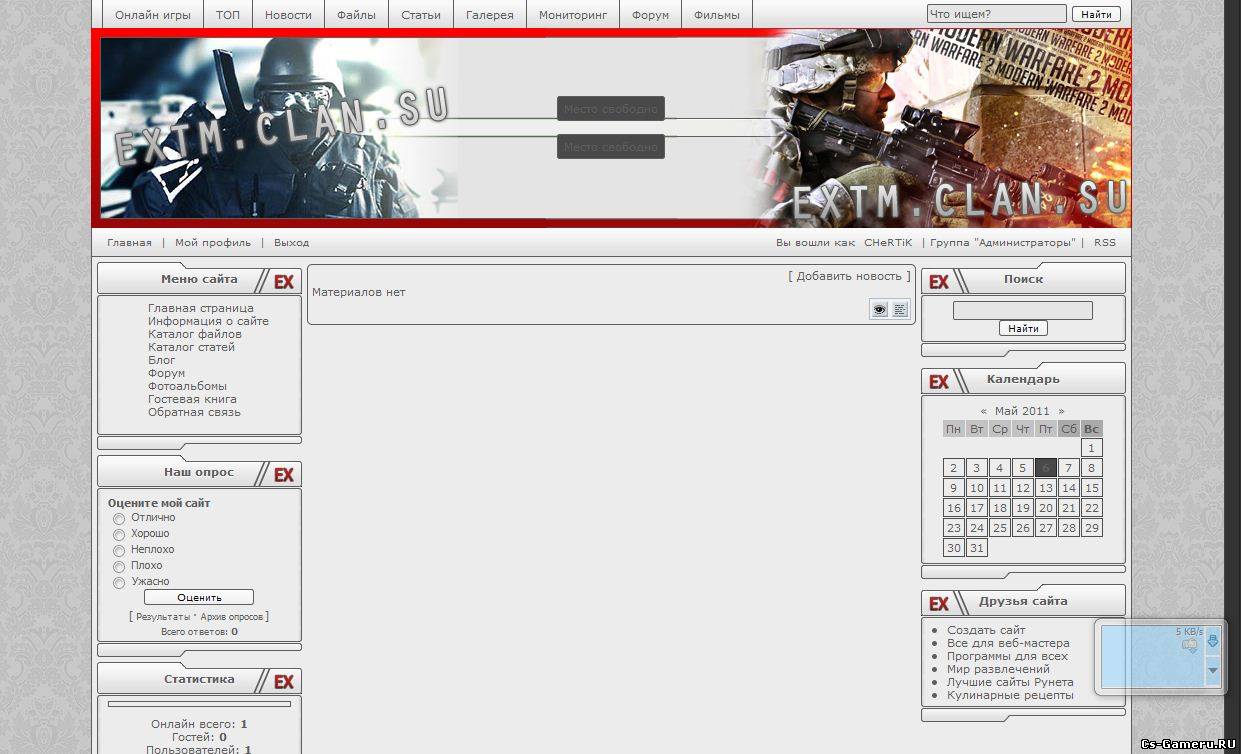This screenshot has width=1241, height=754.
Task: Open Гостевая книга in the site menu
Action: coord(193,399)
